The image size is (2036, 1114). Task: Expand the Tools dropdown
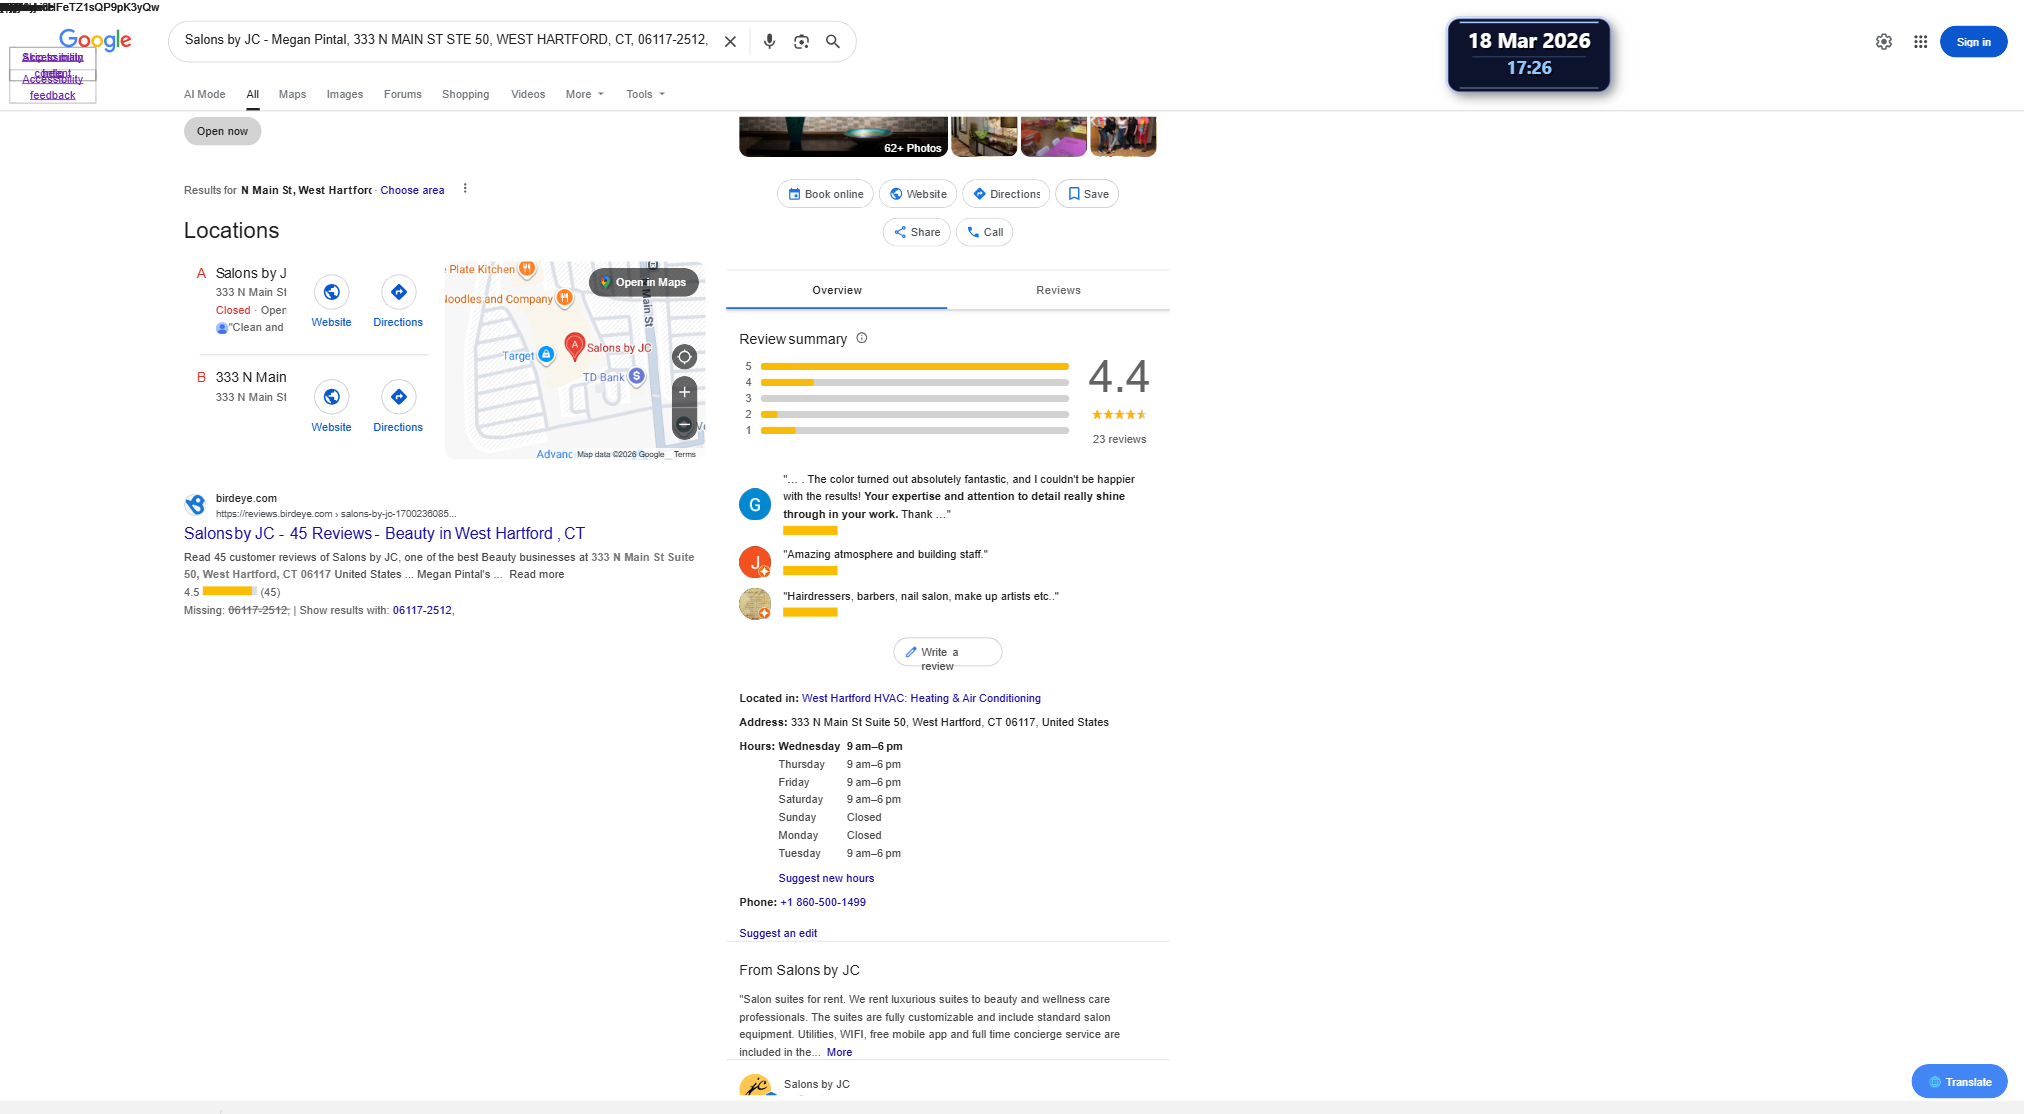coord(645,94)
